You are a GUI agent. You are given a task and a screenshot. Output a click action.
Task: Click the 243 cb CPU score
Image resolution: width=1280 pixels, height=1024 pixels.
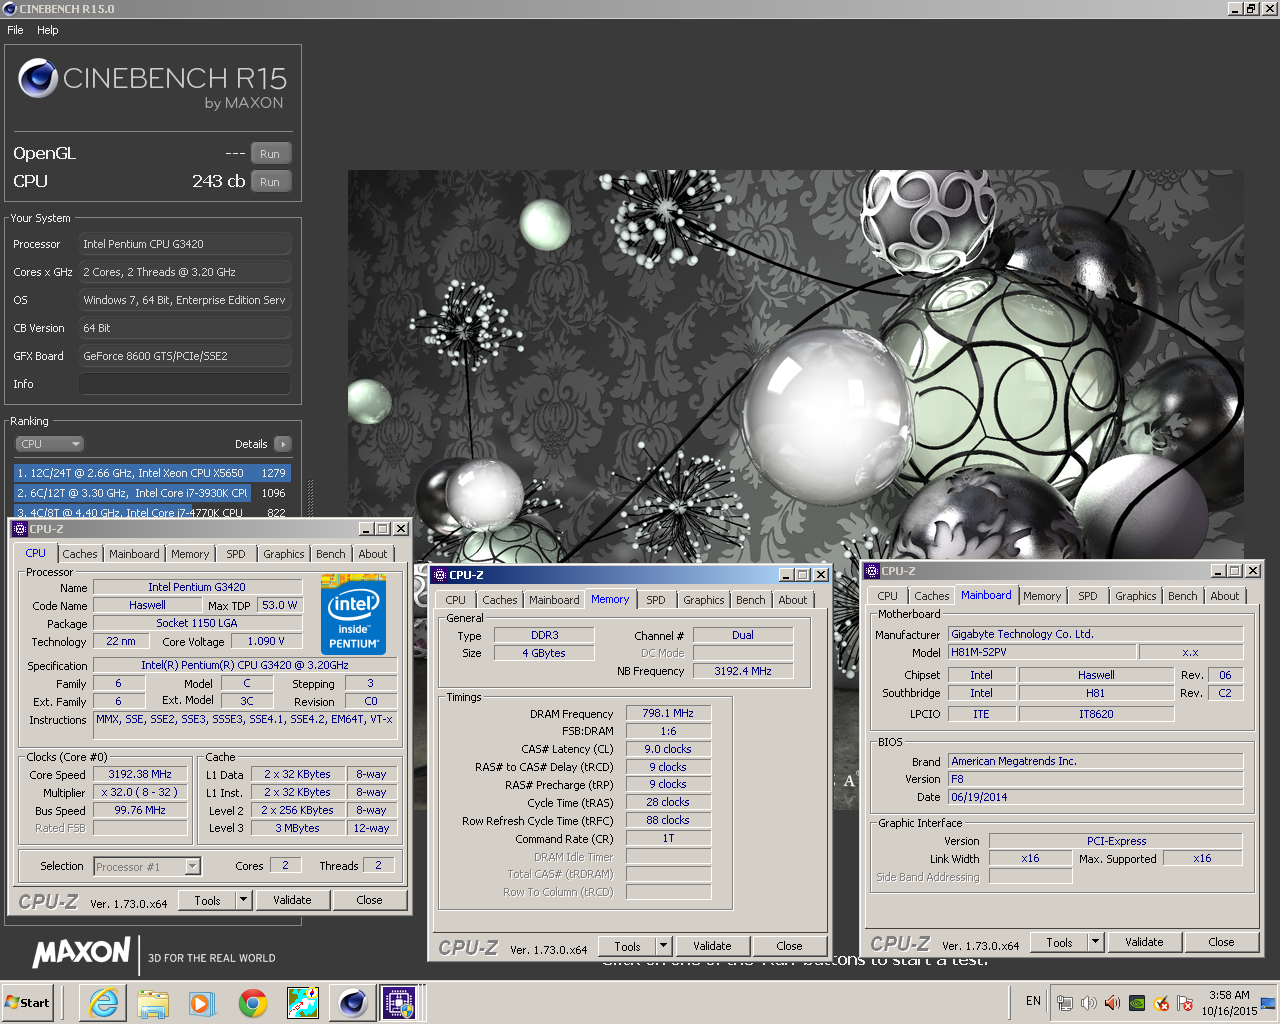219,181
